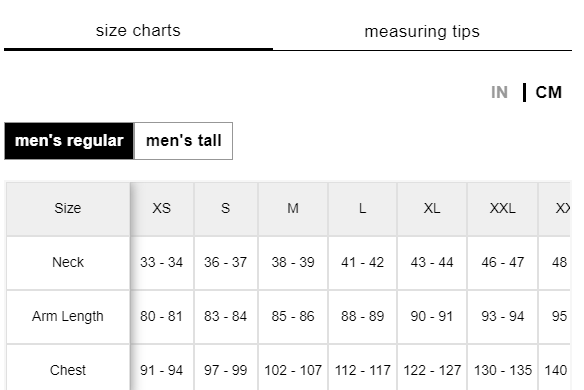Click the 88 - 89 arm length cell
This screenshot has height=390, width=584.
point(362,316)
